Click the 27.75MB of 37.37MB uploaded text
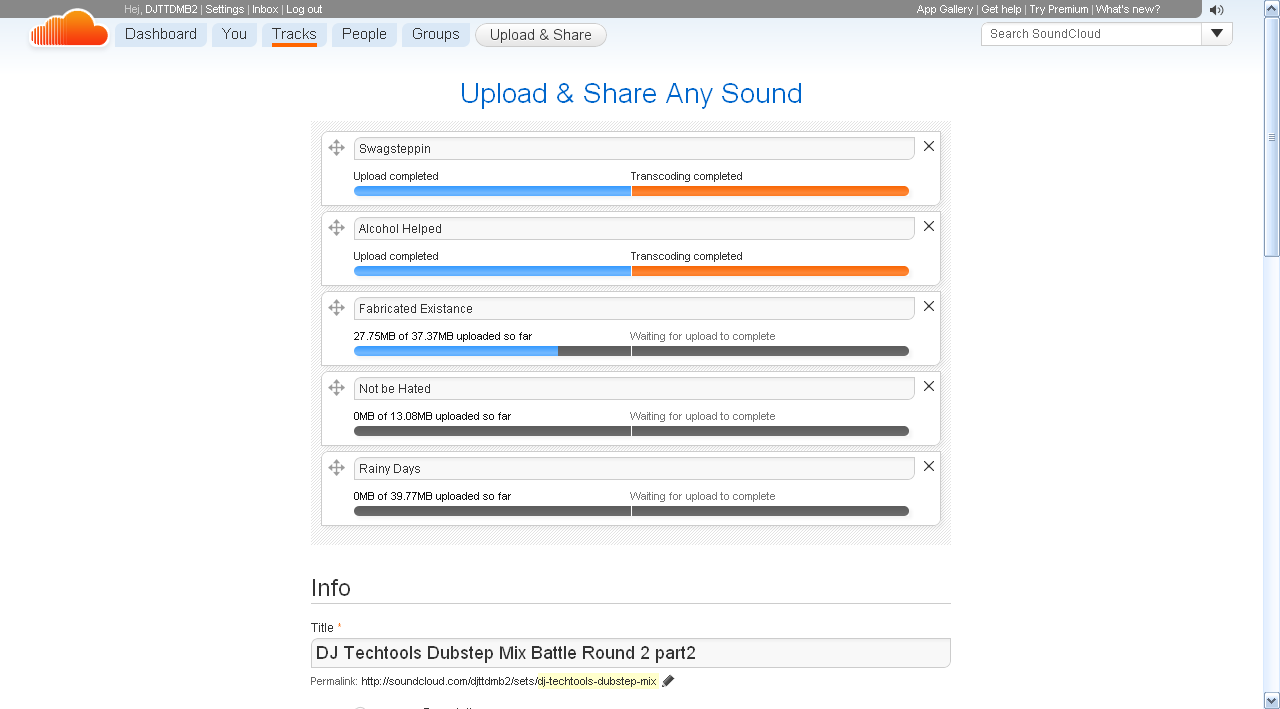 (x=443, y=336)
